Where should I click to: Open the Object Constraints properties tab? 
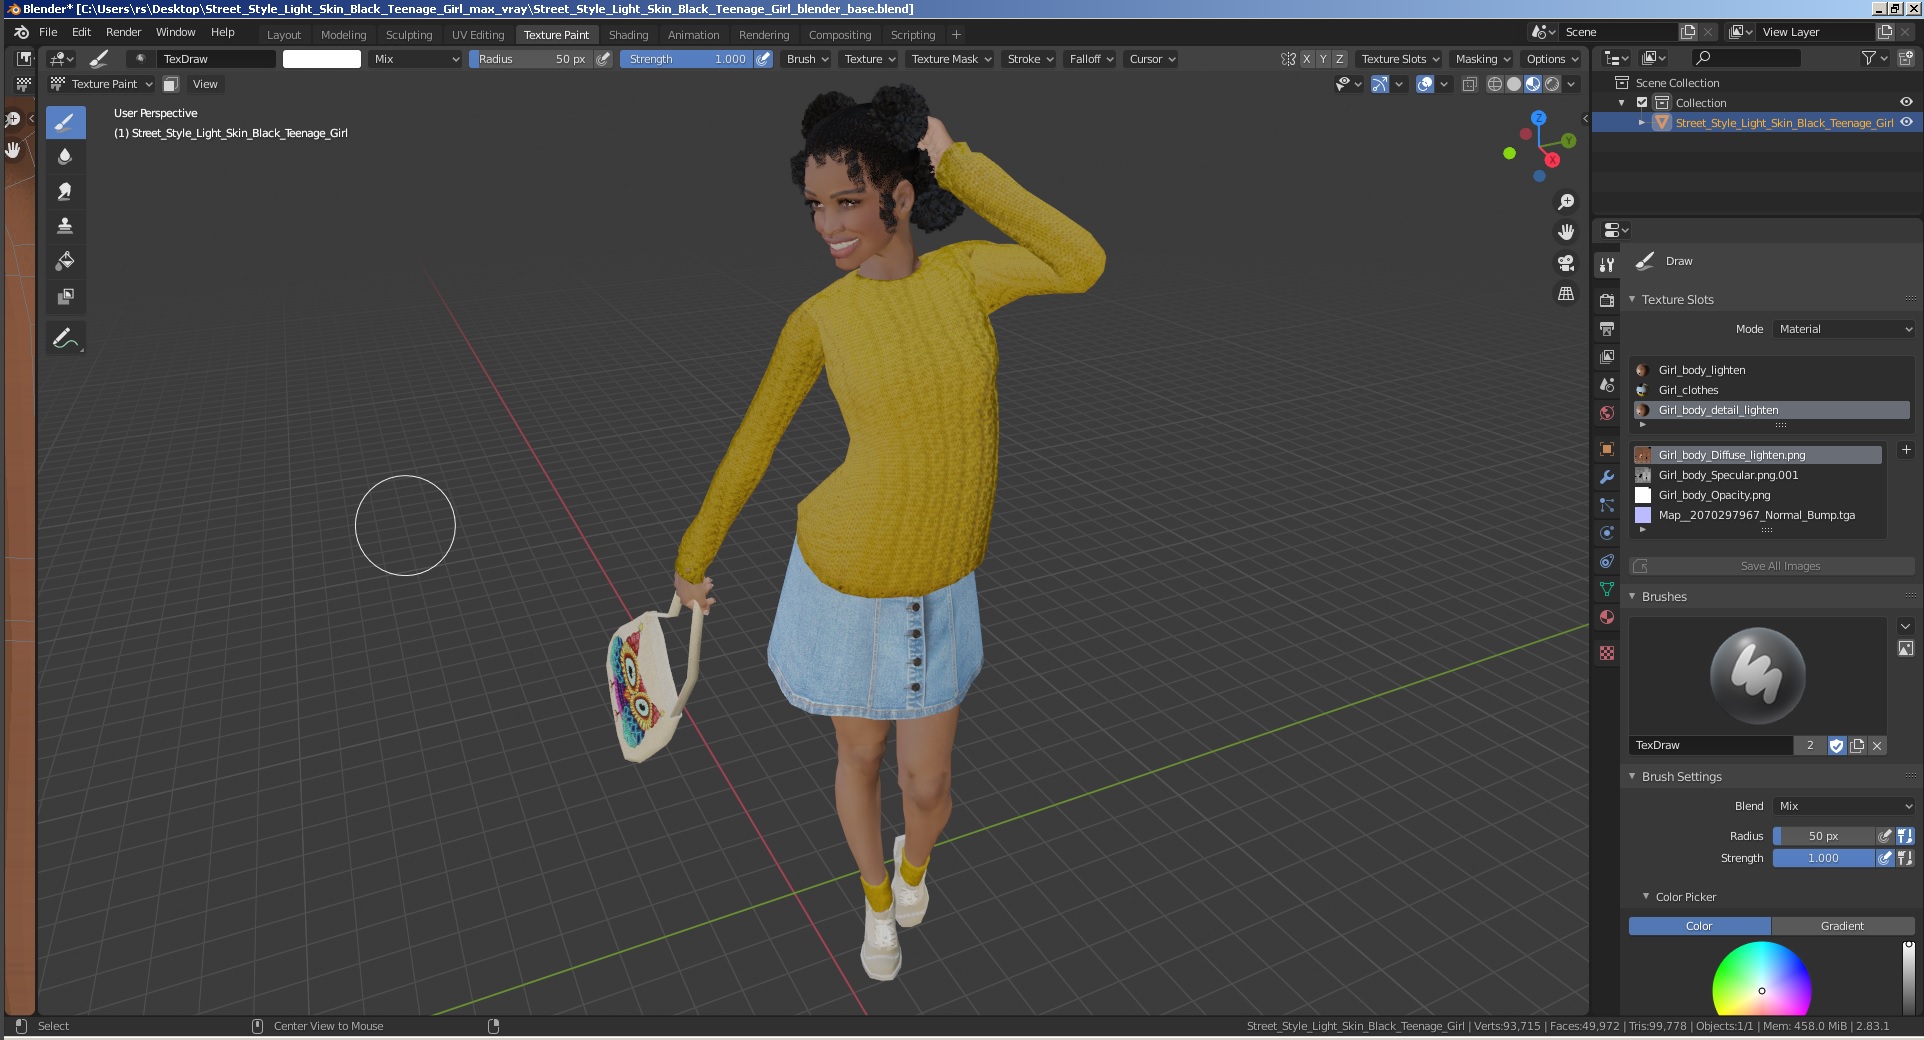point(1607,561)
